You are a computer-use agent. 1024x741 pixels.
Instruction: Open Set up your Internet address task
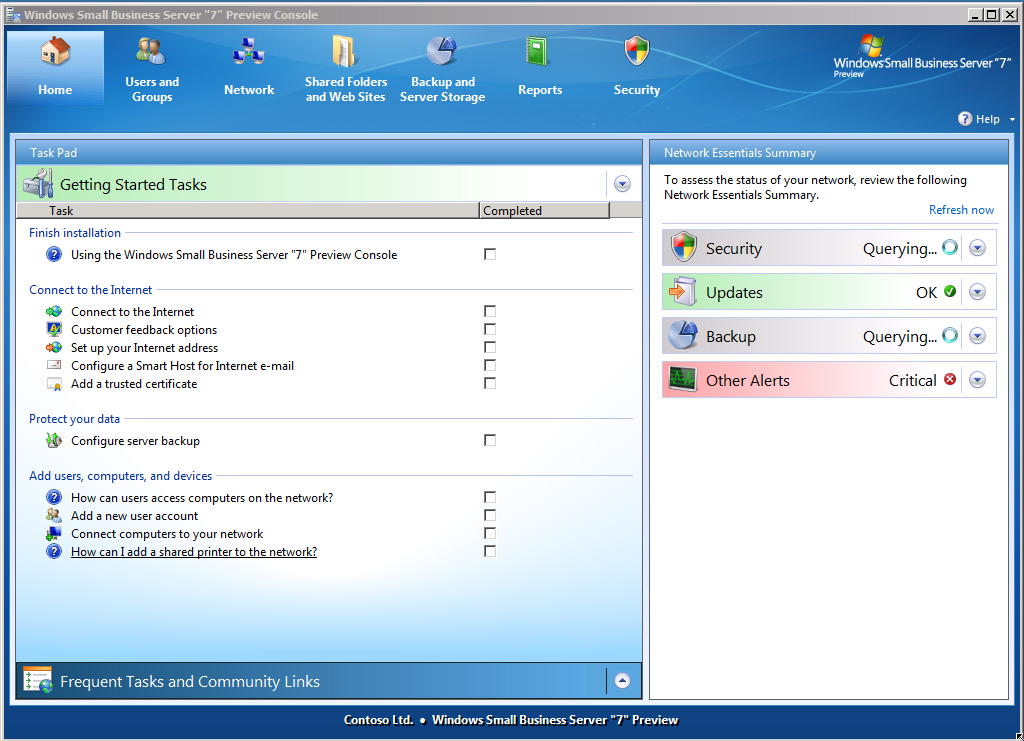click(144, 348)
